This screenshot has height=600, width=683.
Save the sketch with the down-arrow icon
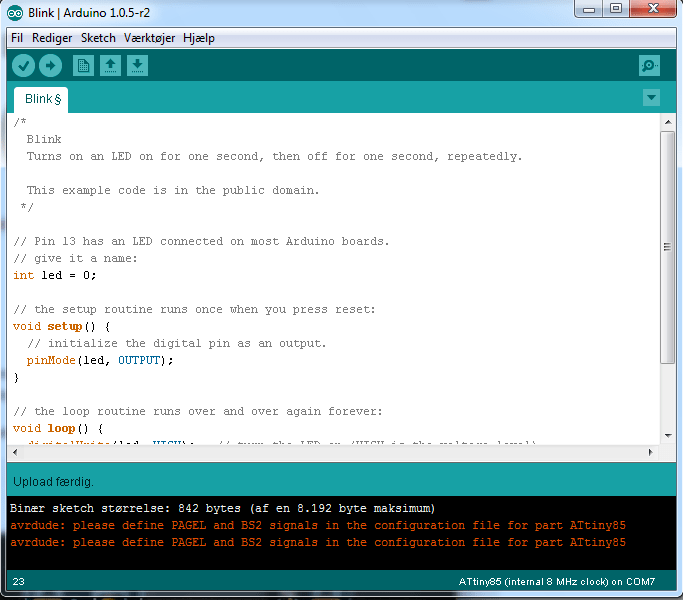[x=137, y=66]
